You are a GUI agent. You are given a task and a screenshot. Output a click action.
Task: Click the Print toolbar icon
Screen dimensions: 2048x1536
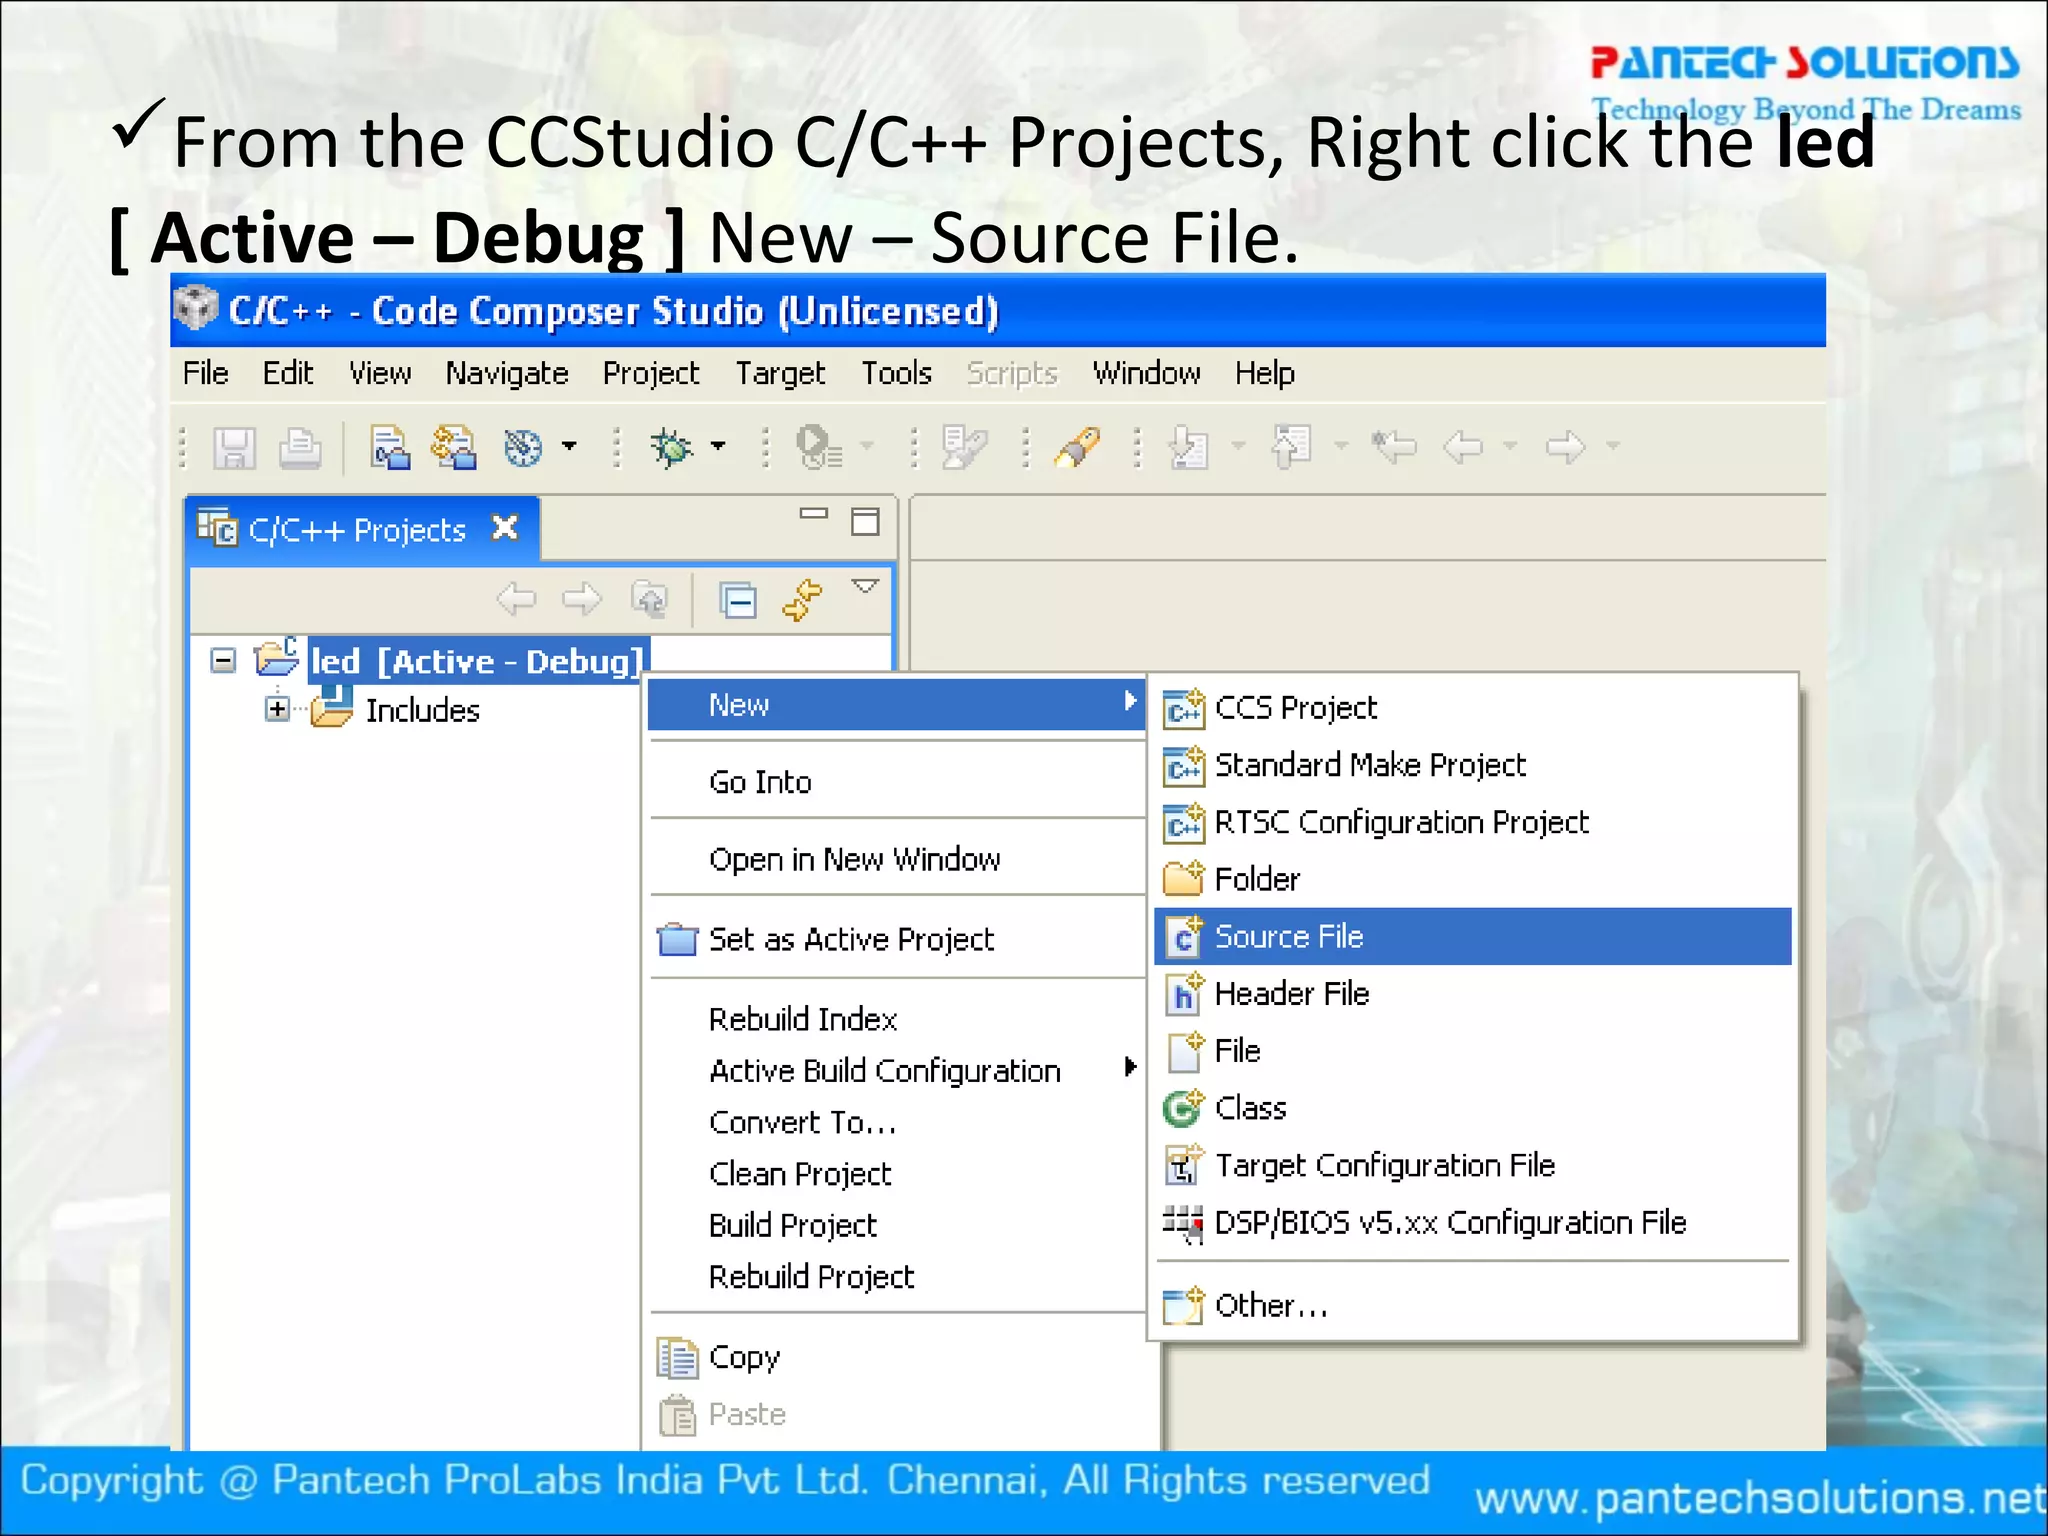pos(299,447)
